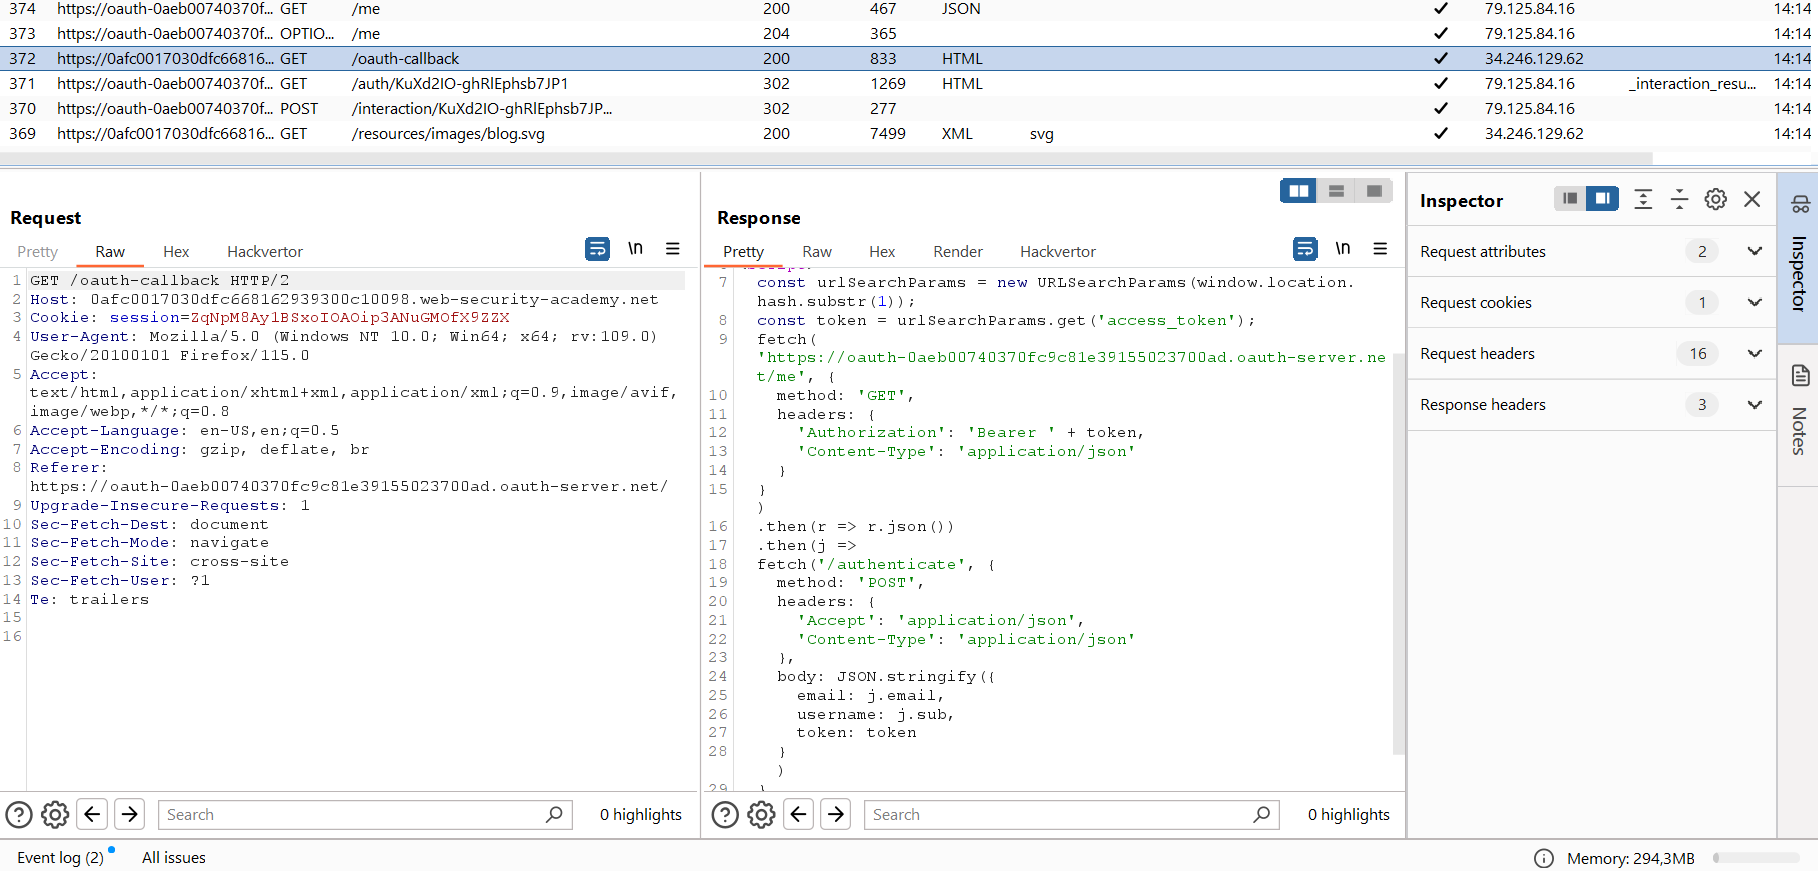Select history row 372 /oauth-callback
The image size is (1818, 871).
click(909, 58)
